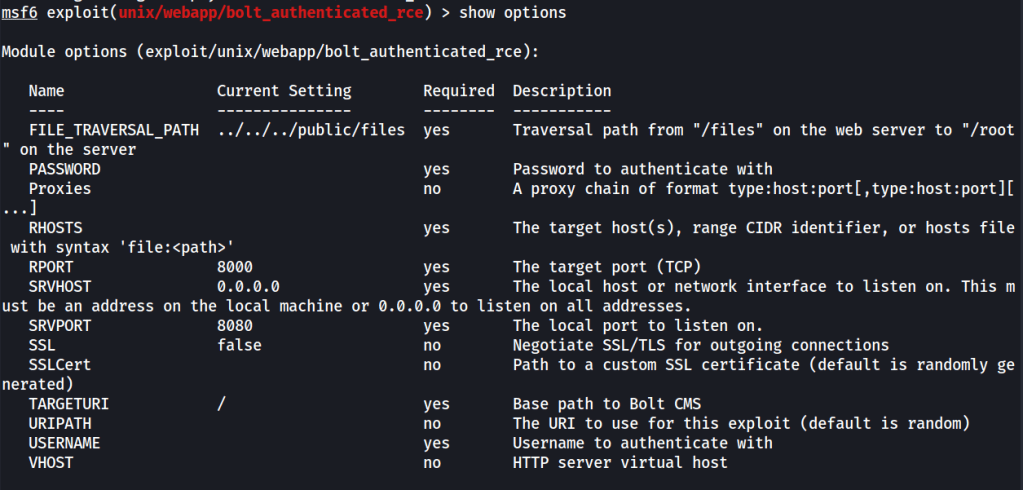Select the PASSWORD option name
The image size is (1023, 490).
coord(65,169)
